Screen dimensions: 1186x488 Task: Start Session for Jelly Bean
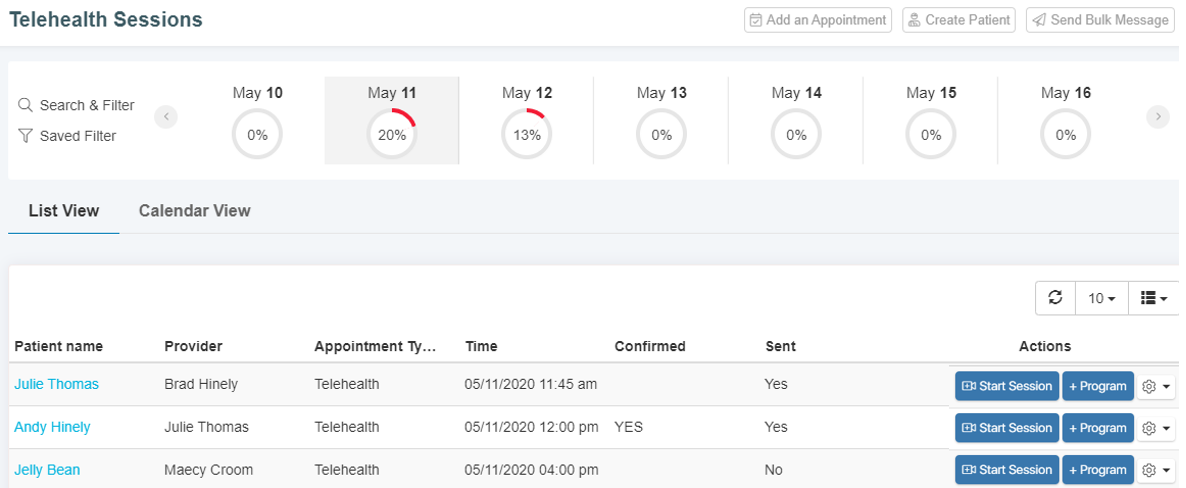[x=1007, y=470]
